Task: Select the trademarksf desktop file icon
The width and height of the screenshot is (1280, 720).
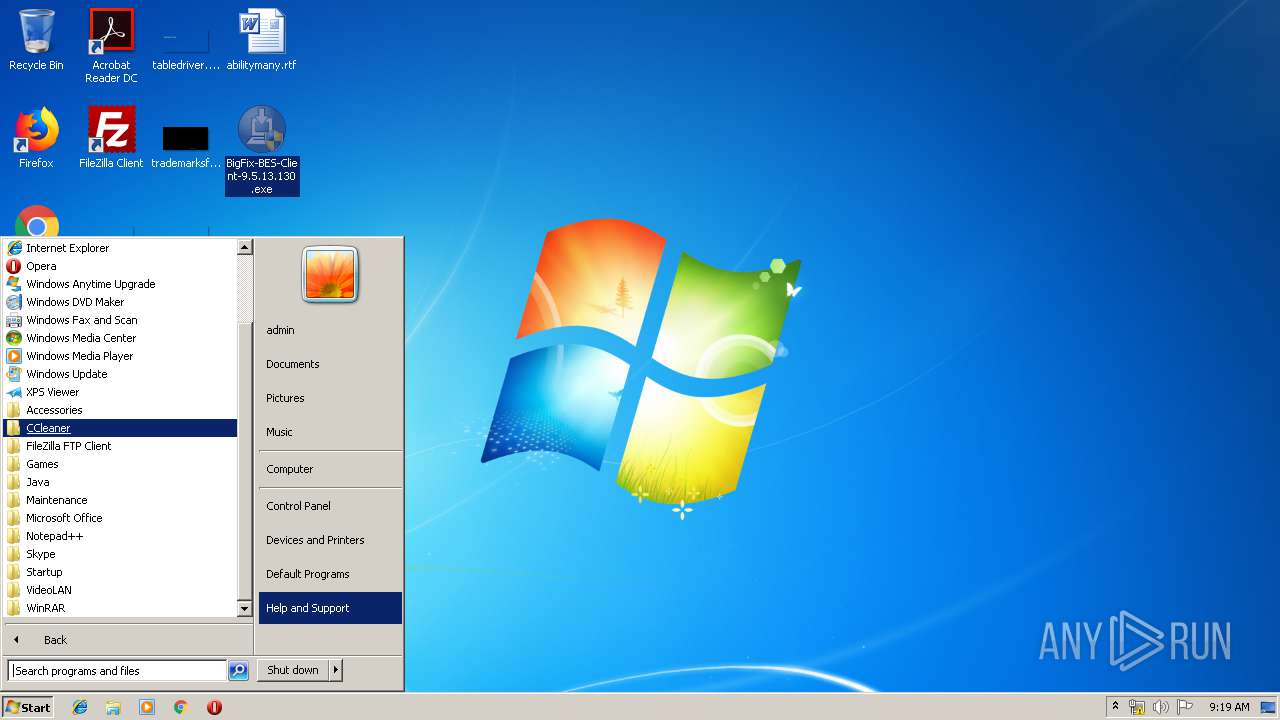Action: (186, 145)
